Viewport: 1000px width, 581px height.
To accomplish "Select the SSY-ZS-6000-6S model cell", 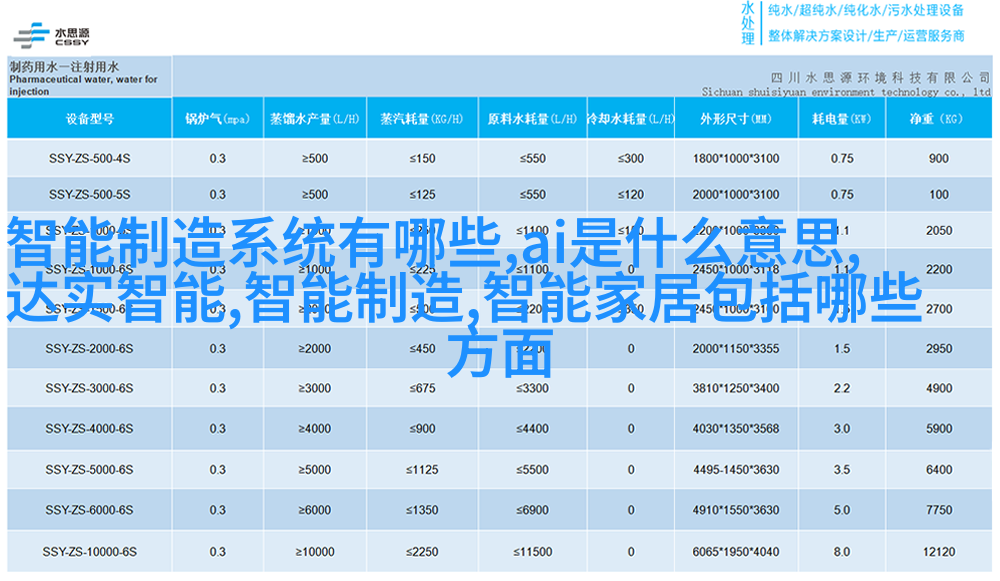I will 89,510.
